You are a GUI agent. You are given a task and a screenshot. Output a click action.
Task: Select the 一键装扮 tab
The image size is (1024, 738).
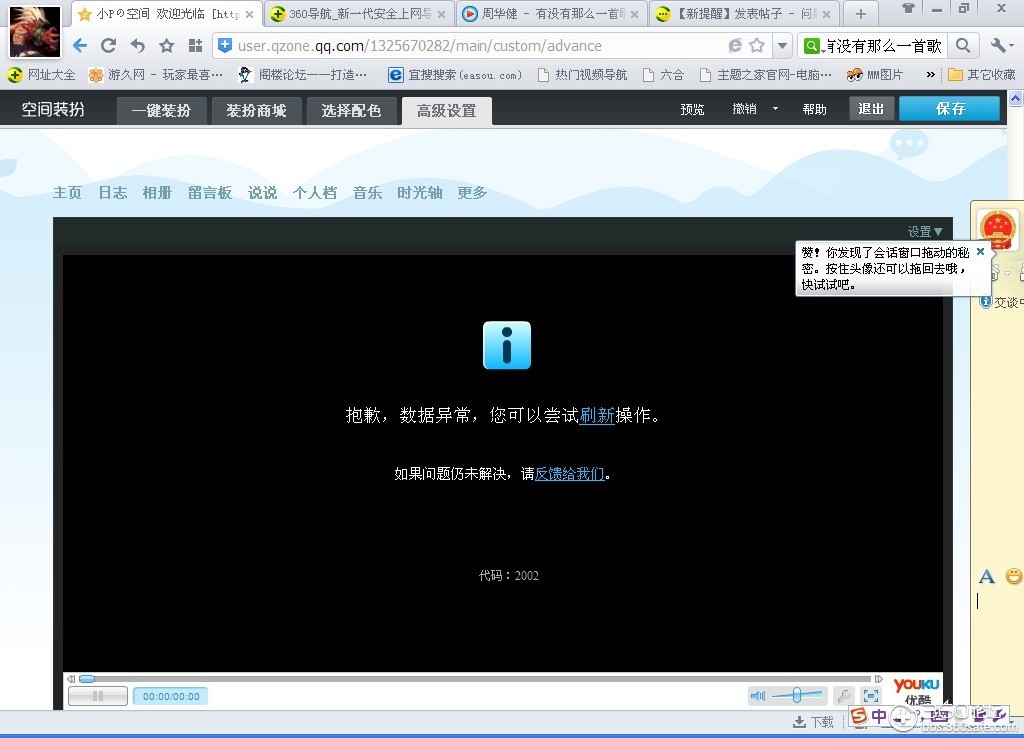(161, 110)
